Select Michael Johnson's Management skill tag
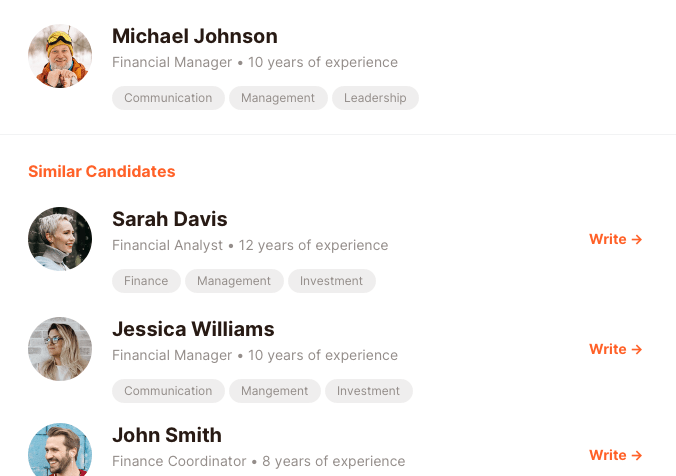The width and height of the screenshot is (676, 476). coord(278,98)
